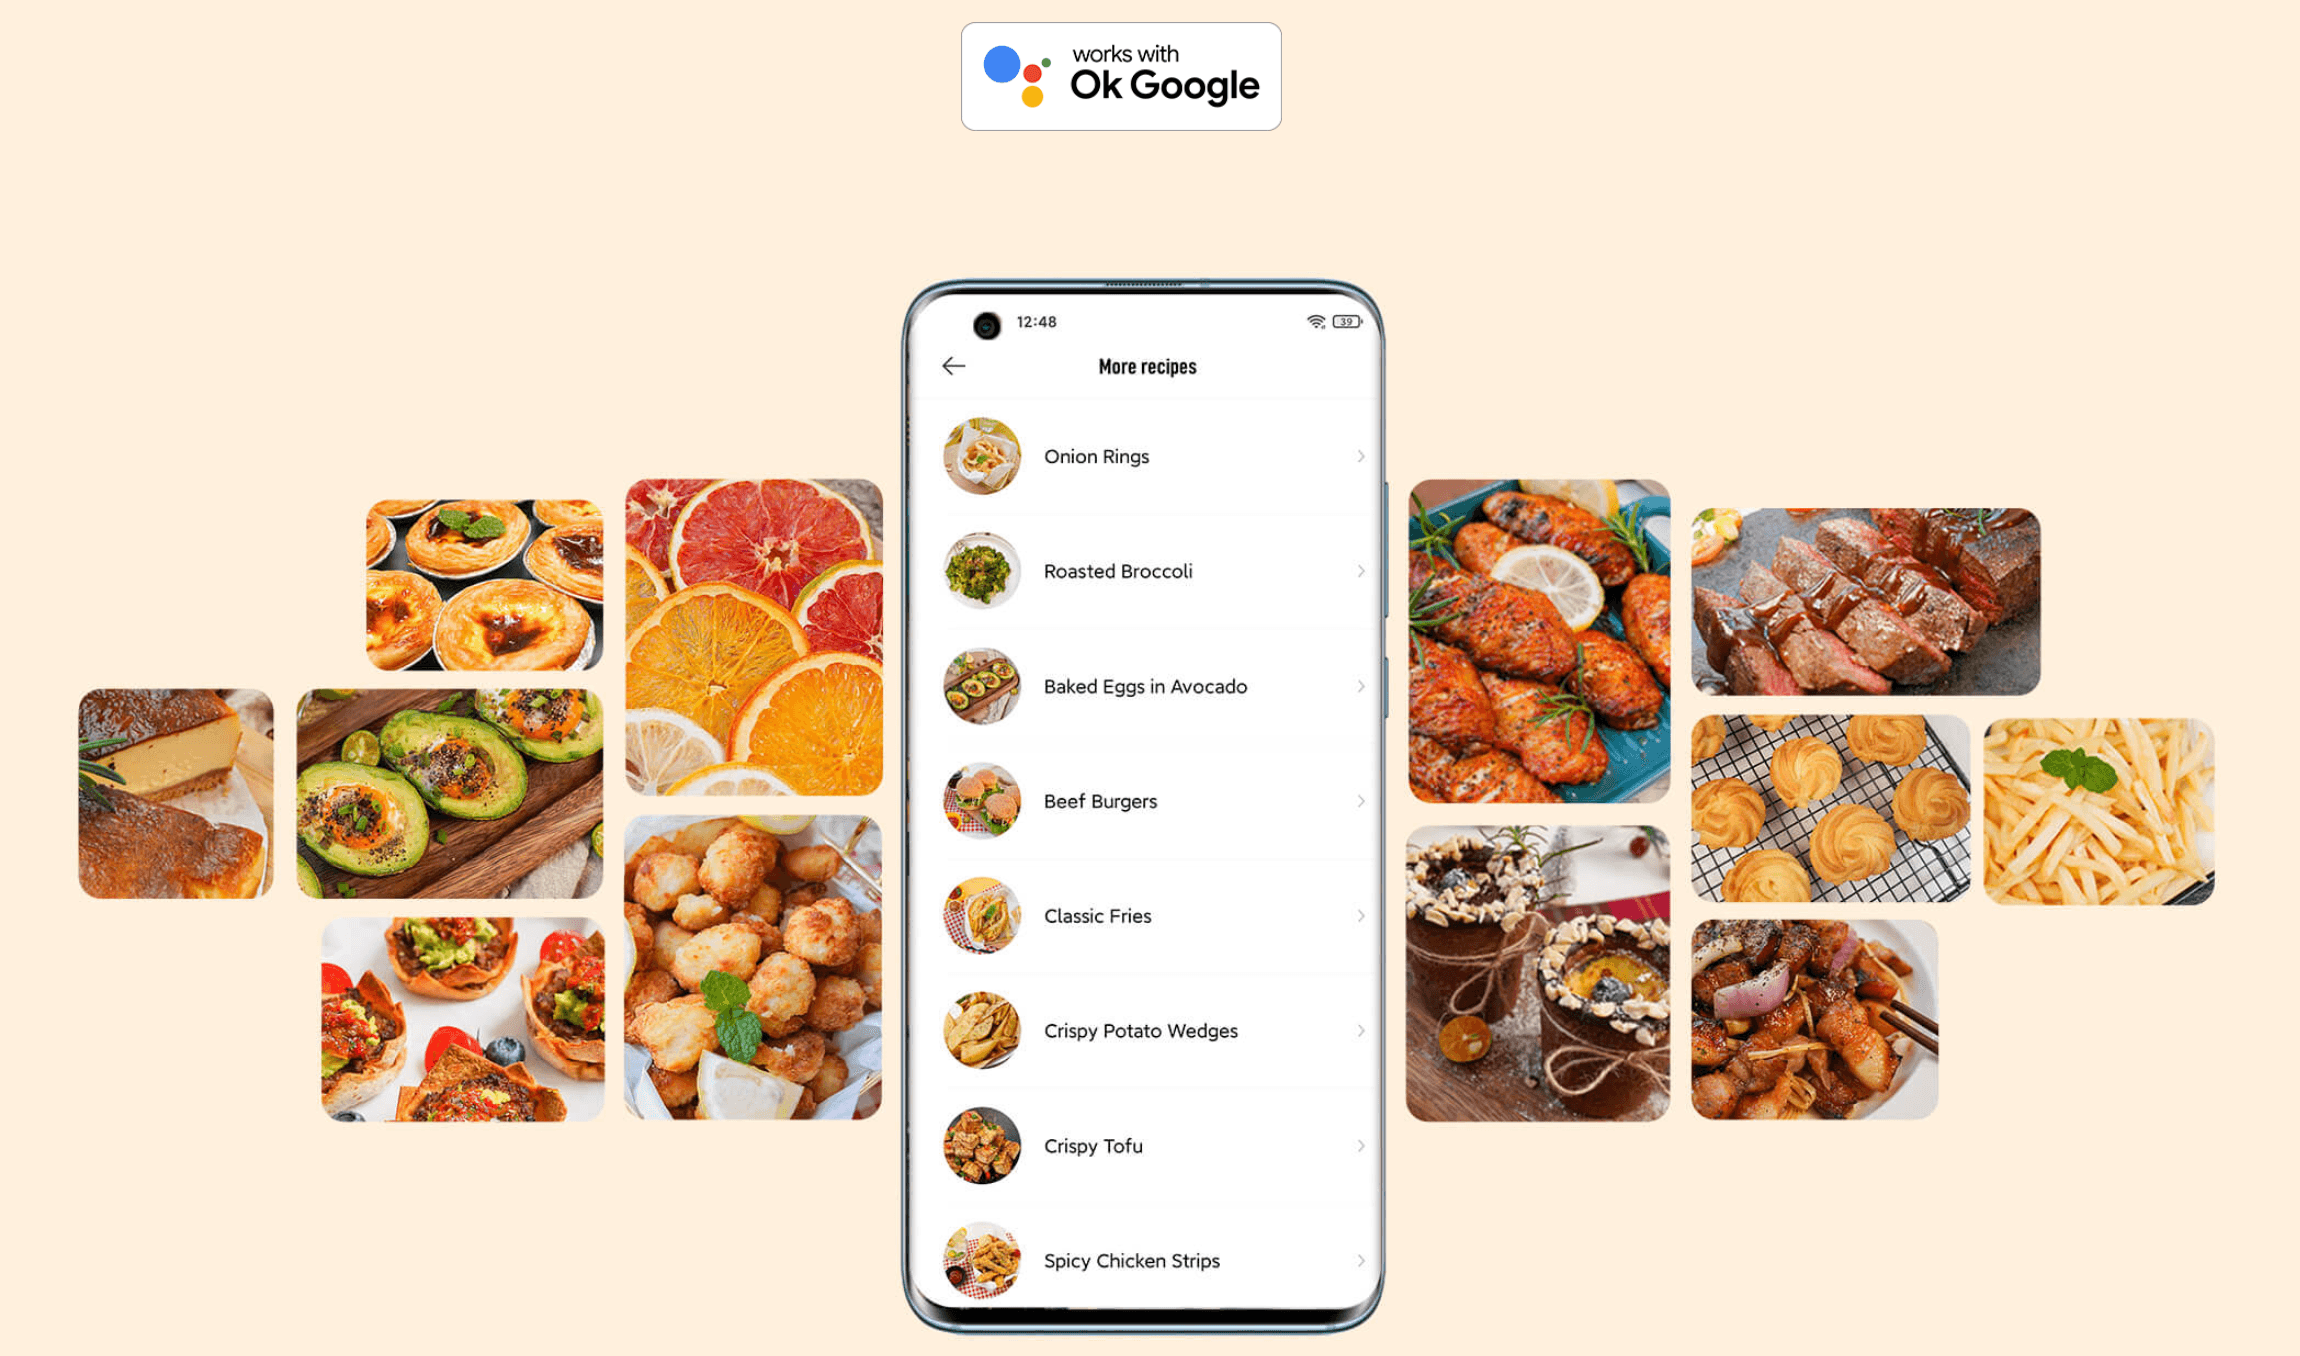Screen dimensions: 2300x1356
Task: Open the Onion Rings recipe
Action: [x=1149, y=455]
